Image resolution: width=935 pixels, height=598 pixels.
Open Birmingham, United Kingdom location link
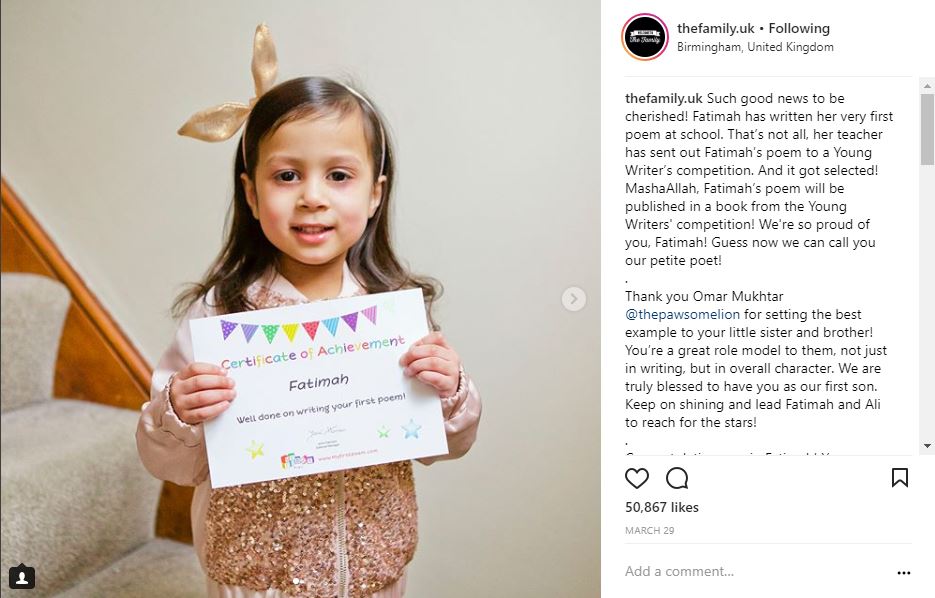(x=755, y=47)
